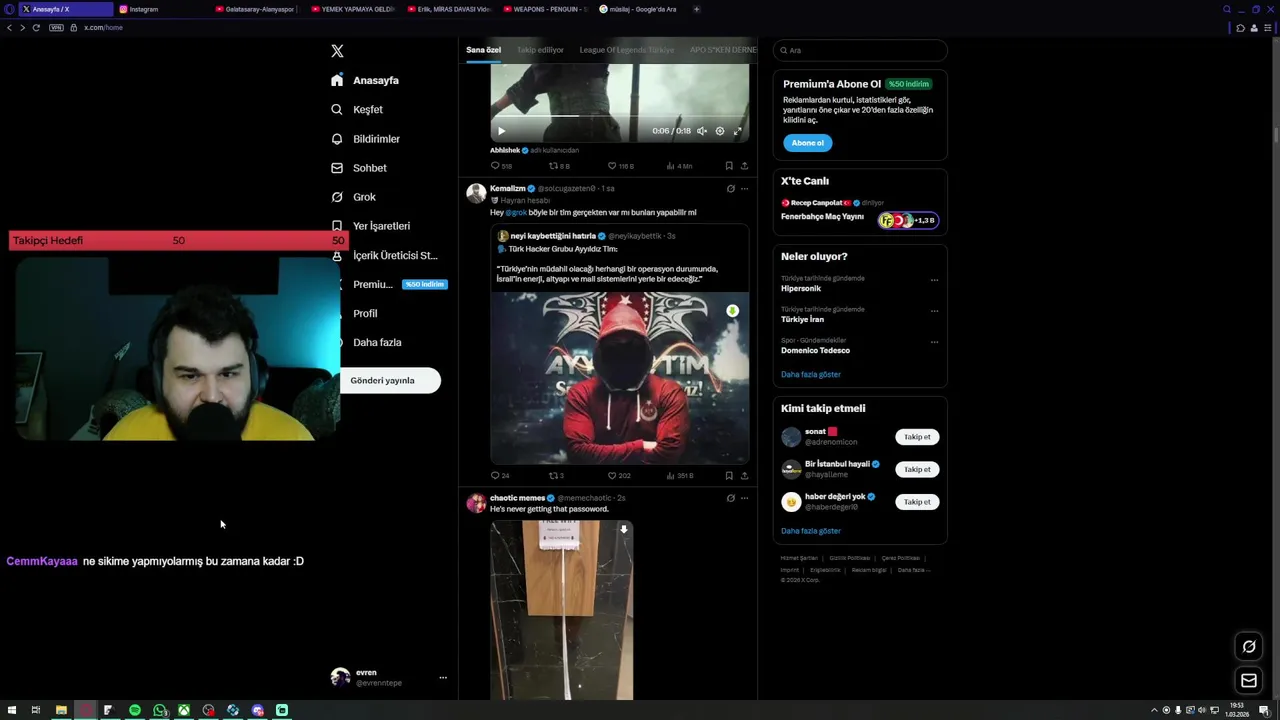
Task: Open Profil page
Action: tap(365, 313)
